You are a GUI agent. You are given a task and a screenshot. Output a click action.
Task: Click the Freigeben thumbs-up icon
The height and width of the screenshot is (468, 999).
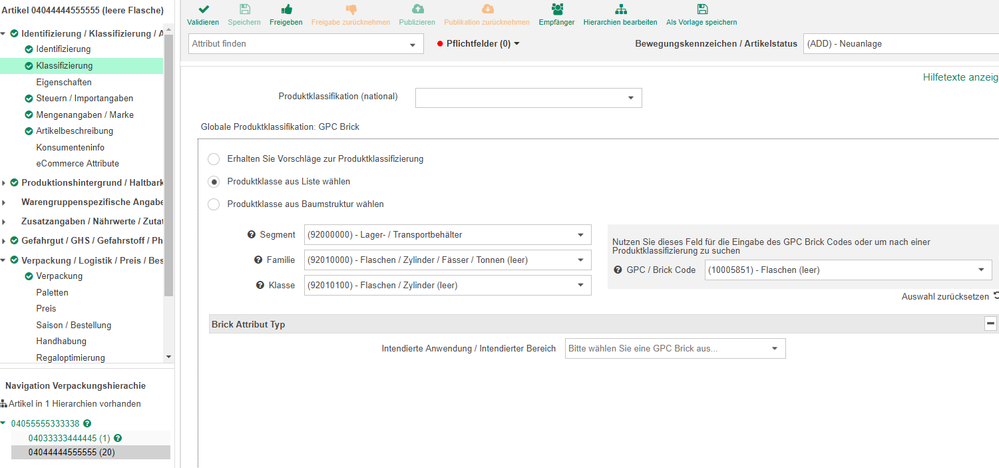287,10
